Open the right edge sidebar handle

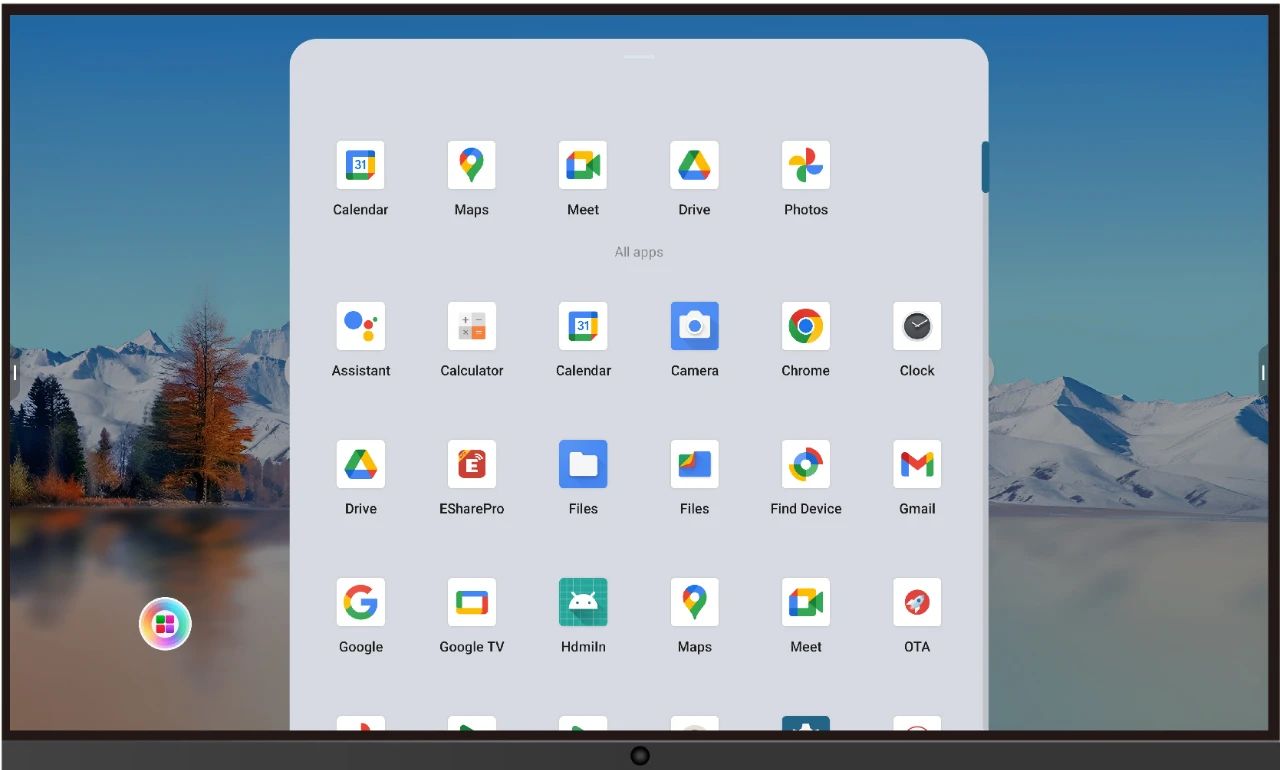coord(1263,373)
